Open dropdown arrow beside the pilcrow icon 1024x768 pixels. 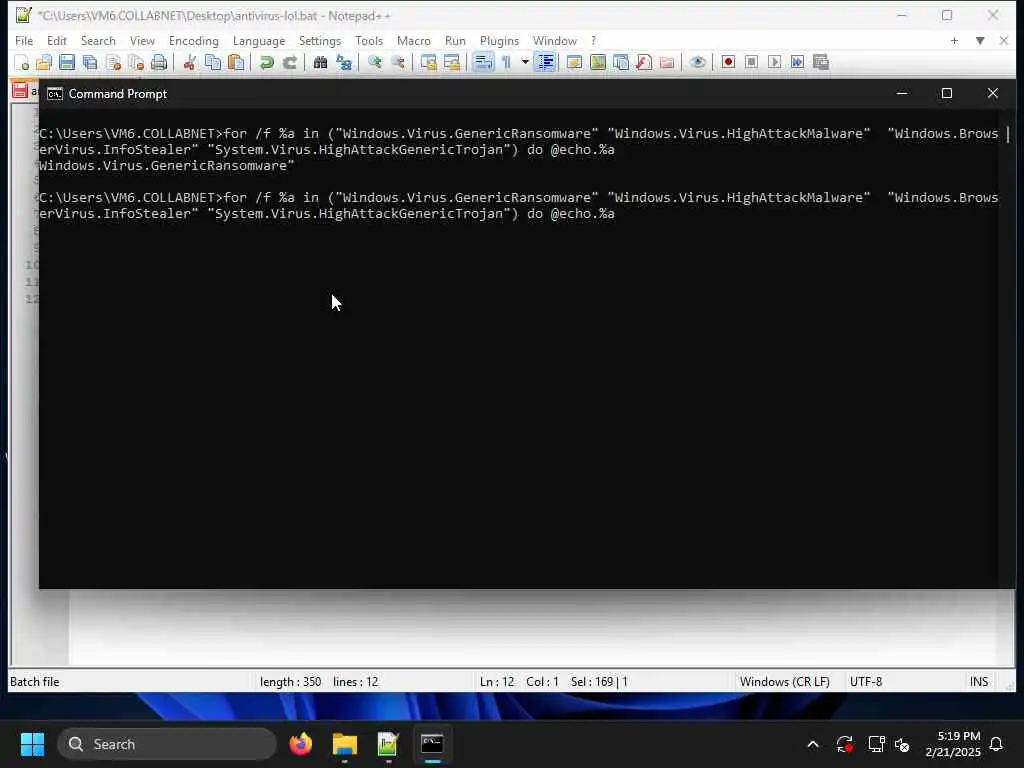coord(525,63)
